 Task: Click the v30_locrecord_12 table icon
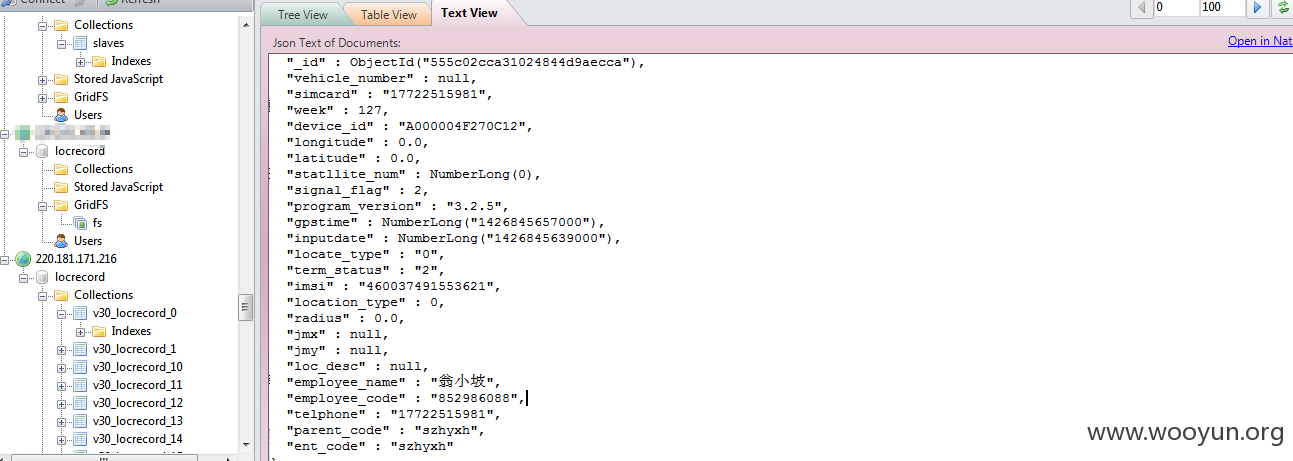tap(80, 403)
